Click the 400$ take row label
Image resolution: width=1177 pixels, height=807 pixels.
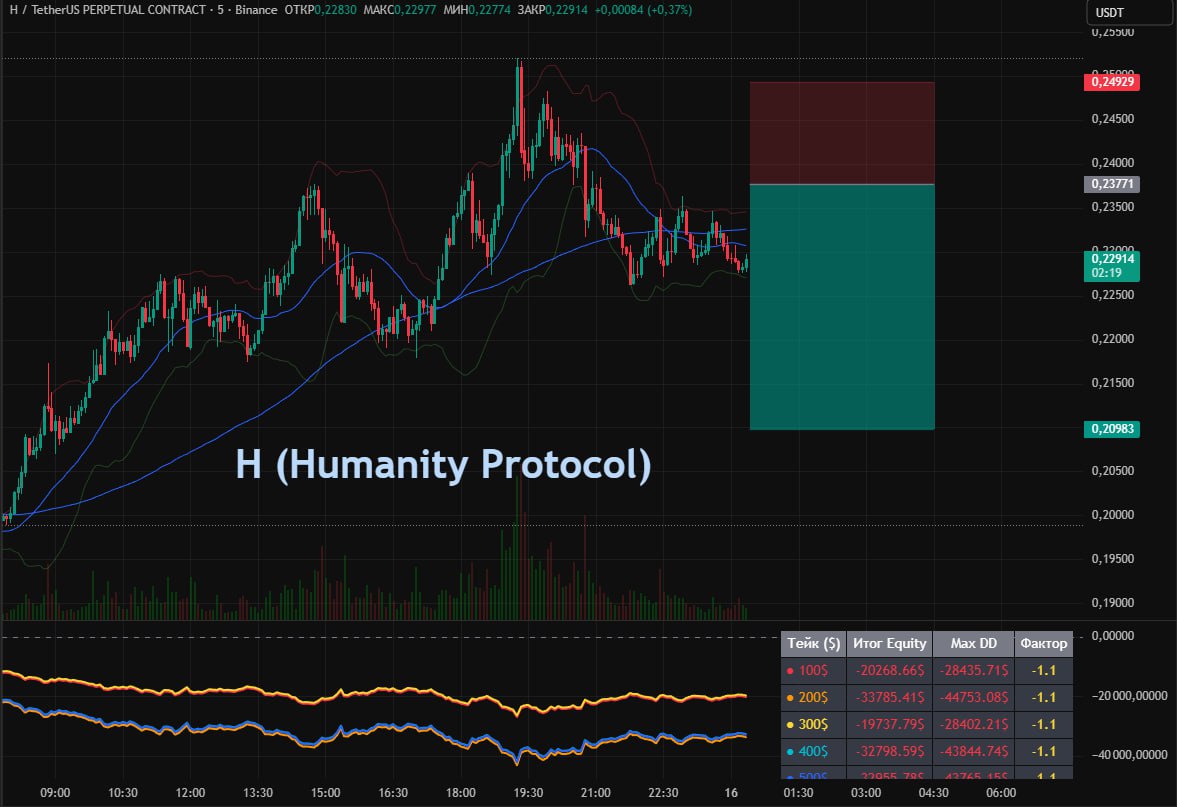813,751
